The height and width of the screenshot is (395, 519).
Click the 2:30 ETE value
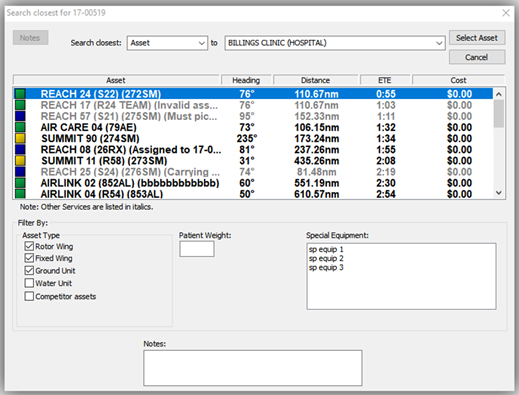(386, 183)
